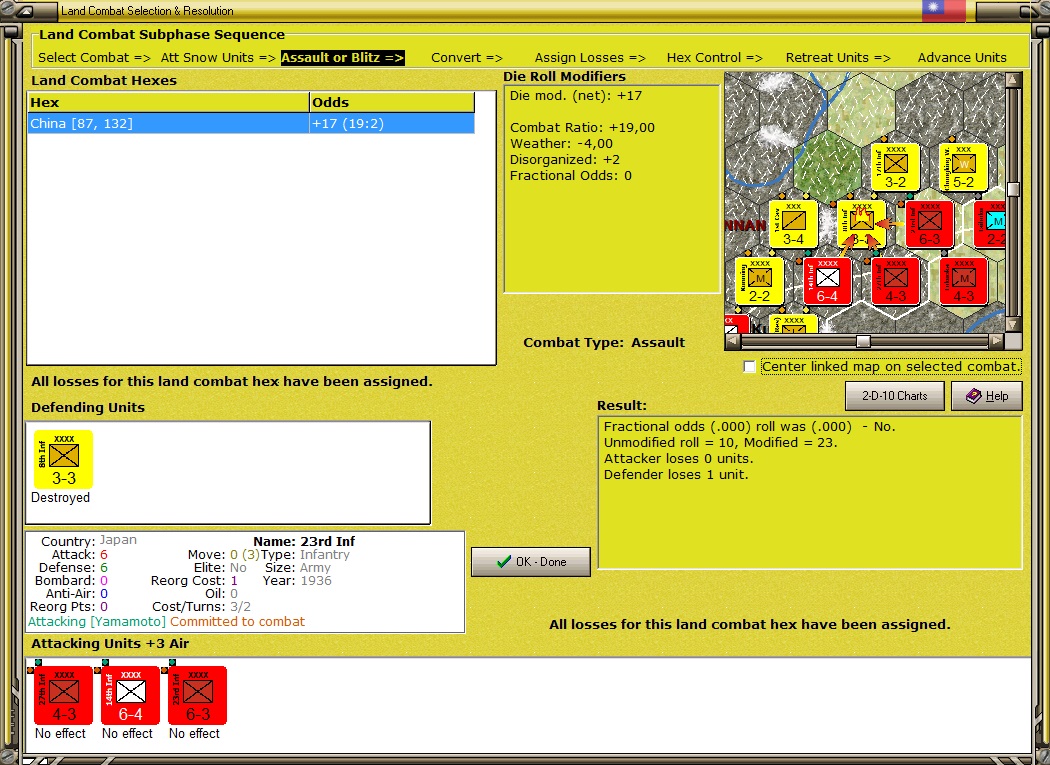Click the +17 (19:2) odds cell

[x=392, y=123]
